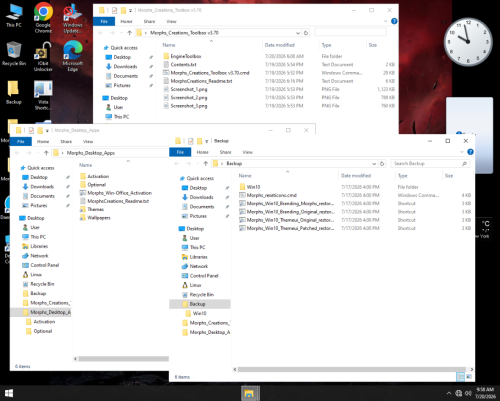
Task: Open the Share tab in Toolbox window
Action: click(149, 21)
